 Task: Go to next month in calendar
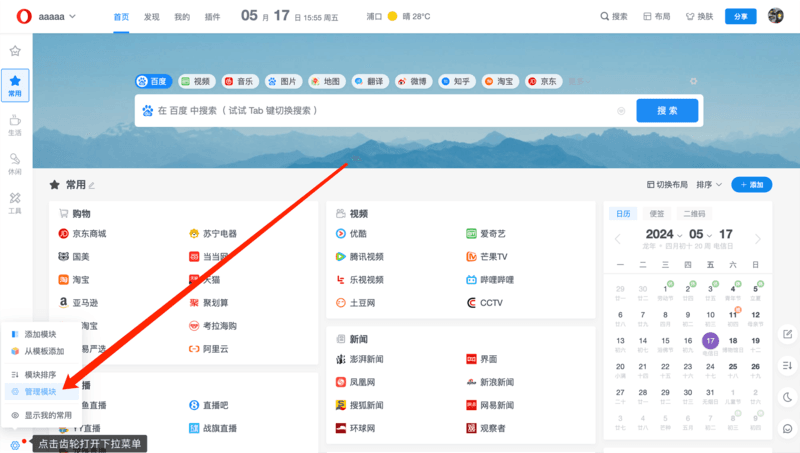point(758,239)
